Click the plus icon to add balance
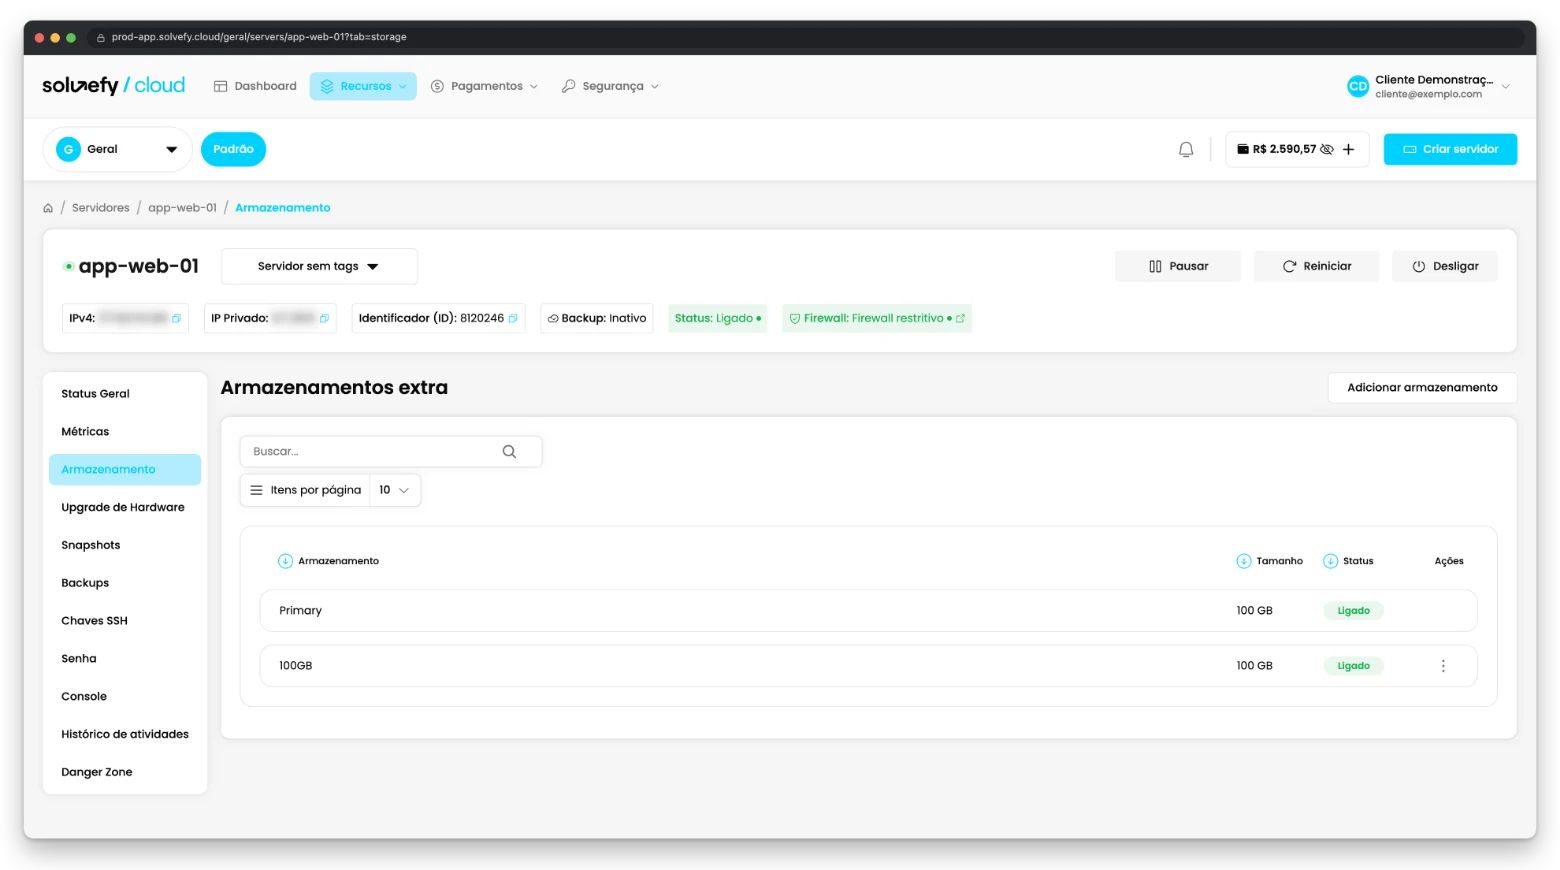 tap(1348, 149)
